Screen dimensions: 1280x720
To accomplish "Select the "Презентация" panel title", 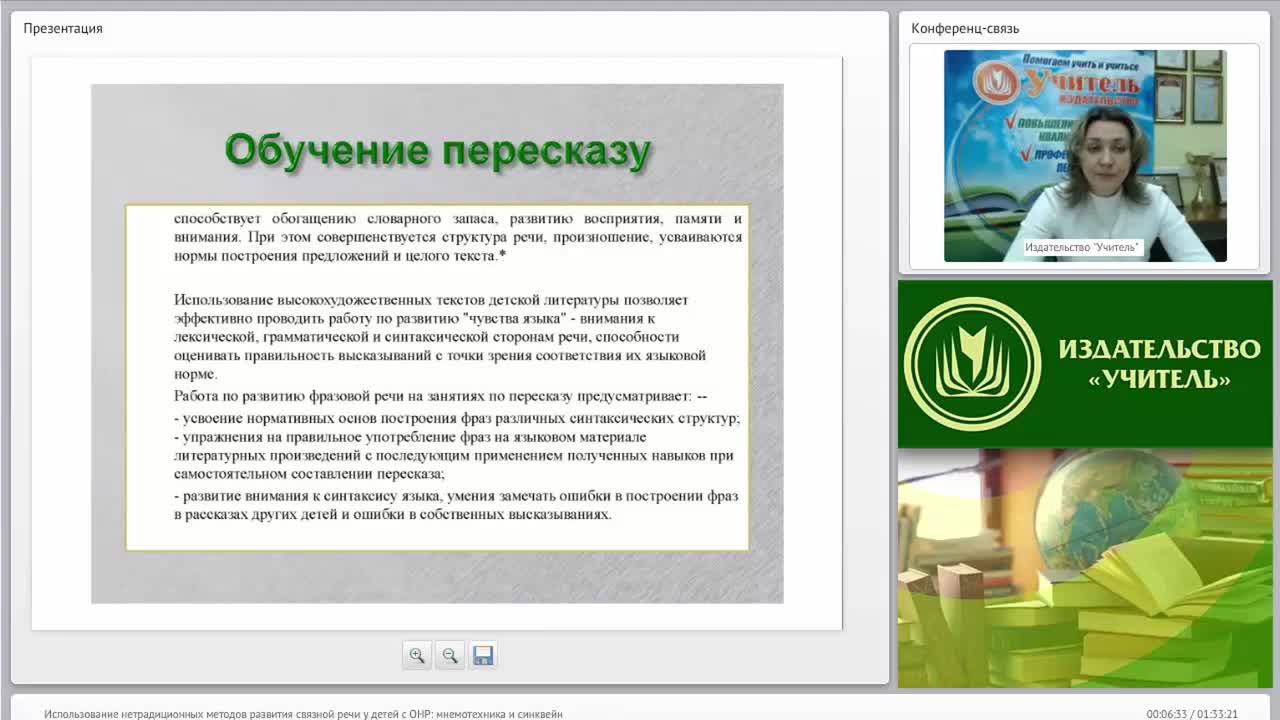I will [63, 28].
